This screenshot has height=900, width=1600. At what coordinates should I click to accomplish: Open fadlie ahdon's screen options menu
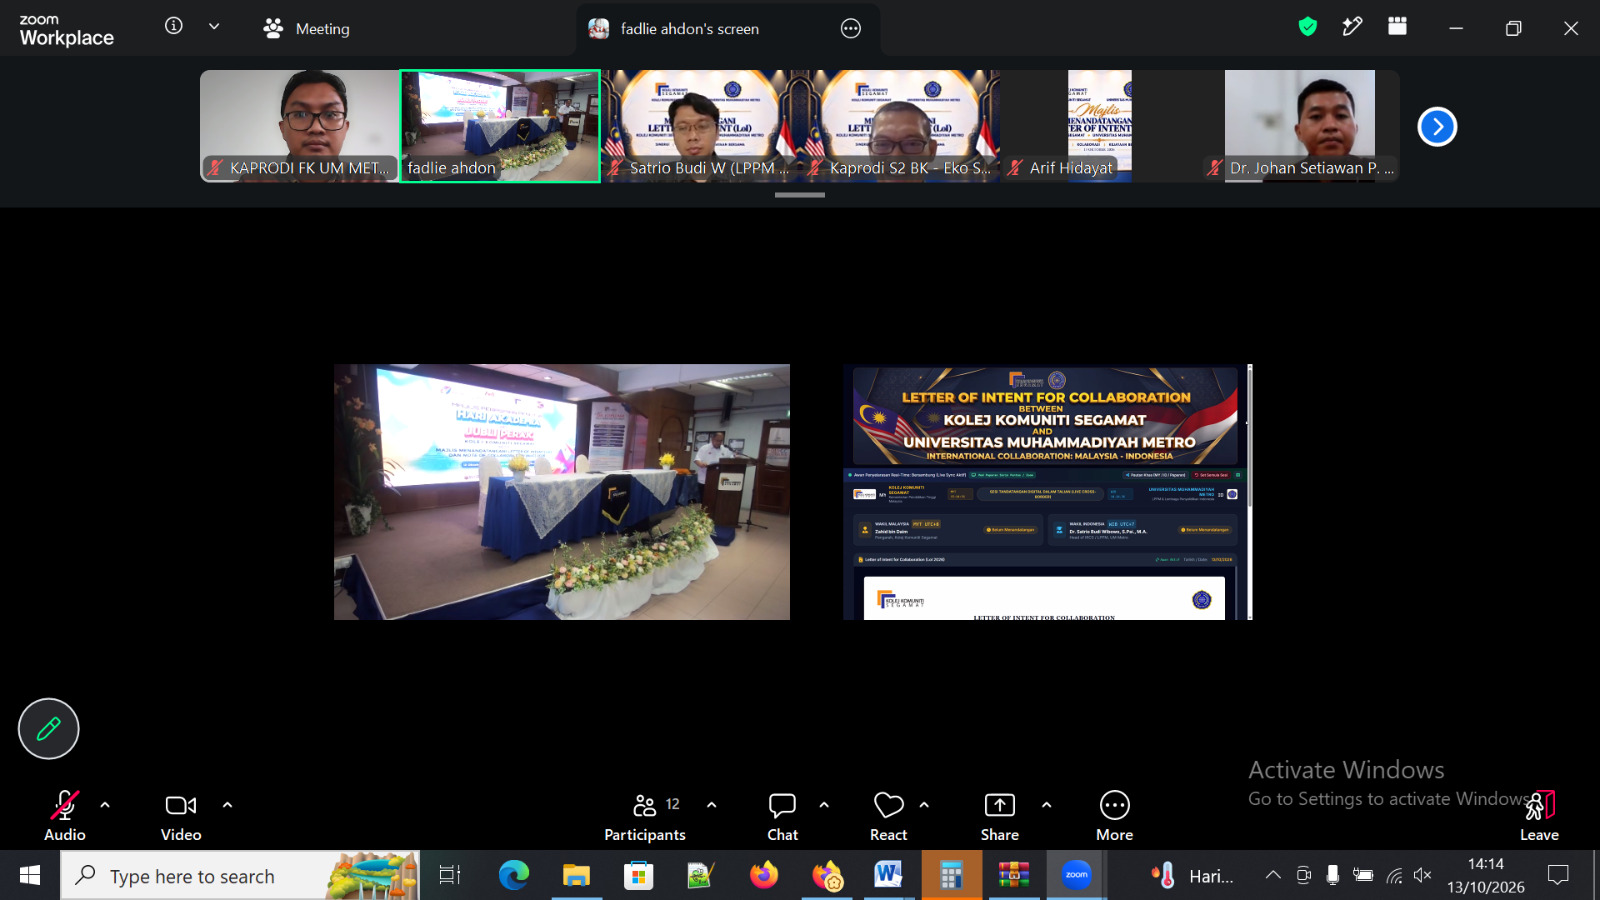click(851, 29)
